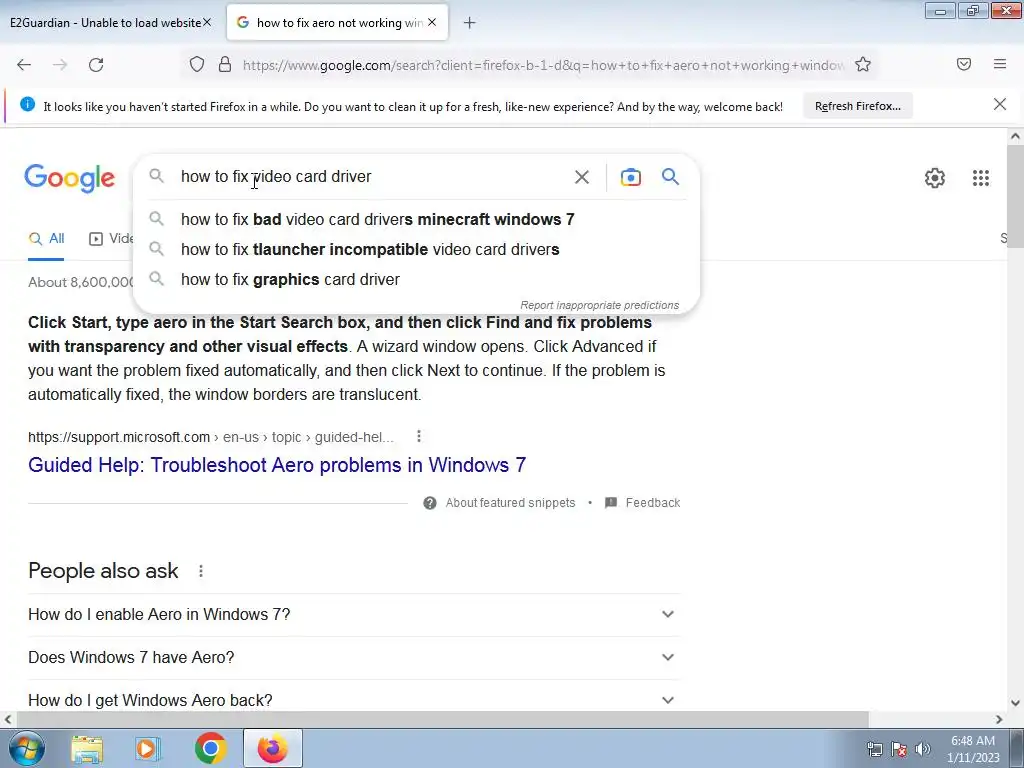The image size is (1024, 768).
Task: Click the info icon in notification bar
Action: pyautogui.click(x=27, y=104)
